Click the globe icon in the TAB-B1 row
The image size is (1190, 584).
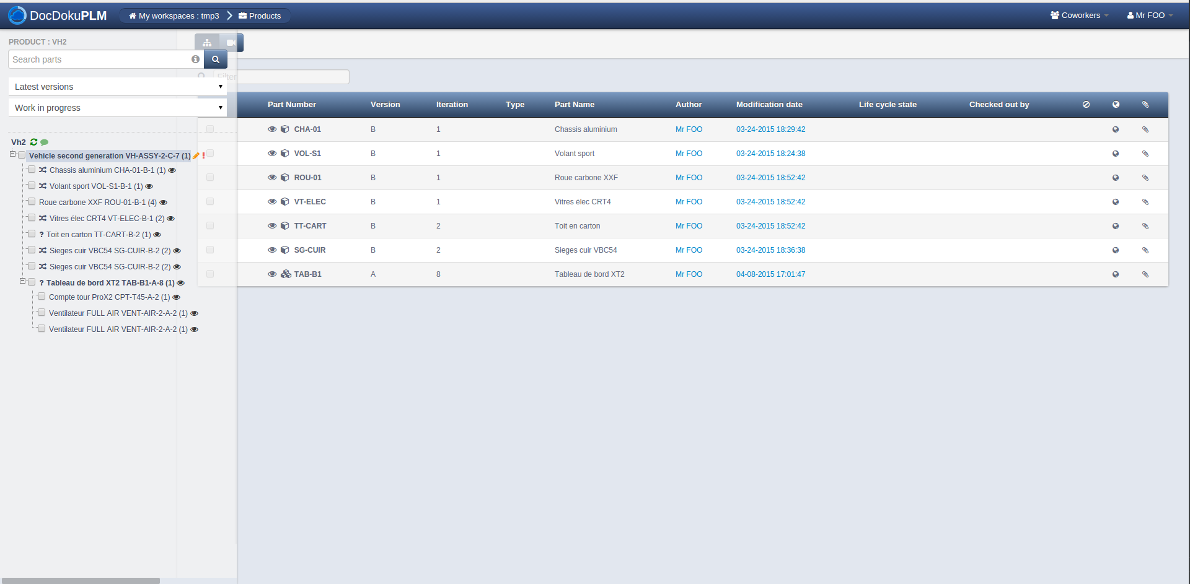pyautogui.click(x=1116, y=274)
